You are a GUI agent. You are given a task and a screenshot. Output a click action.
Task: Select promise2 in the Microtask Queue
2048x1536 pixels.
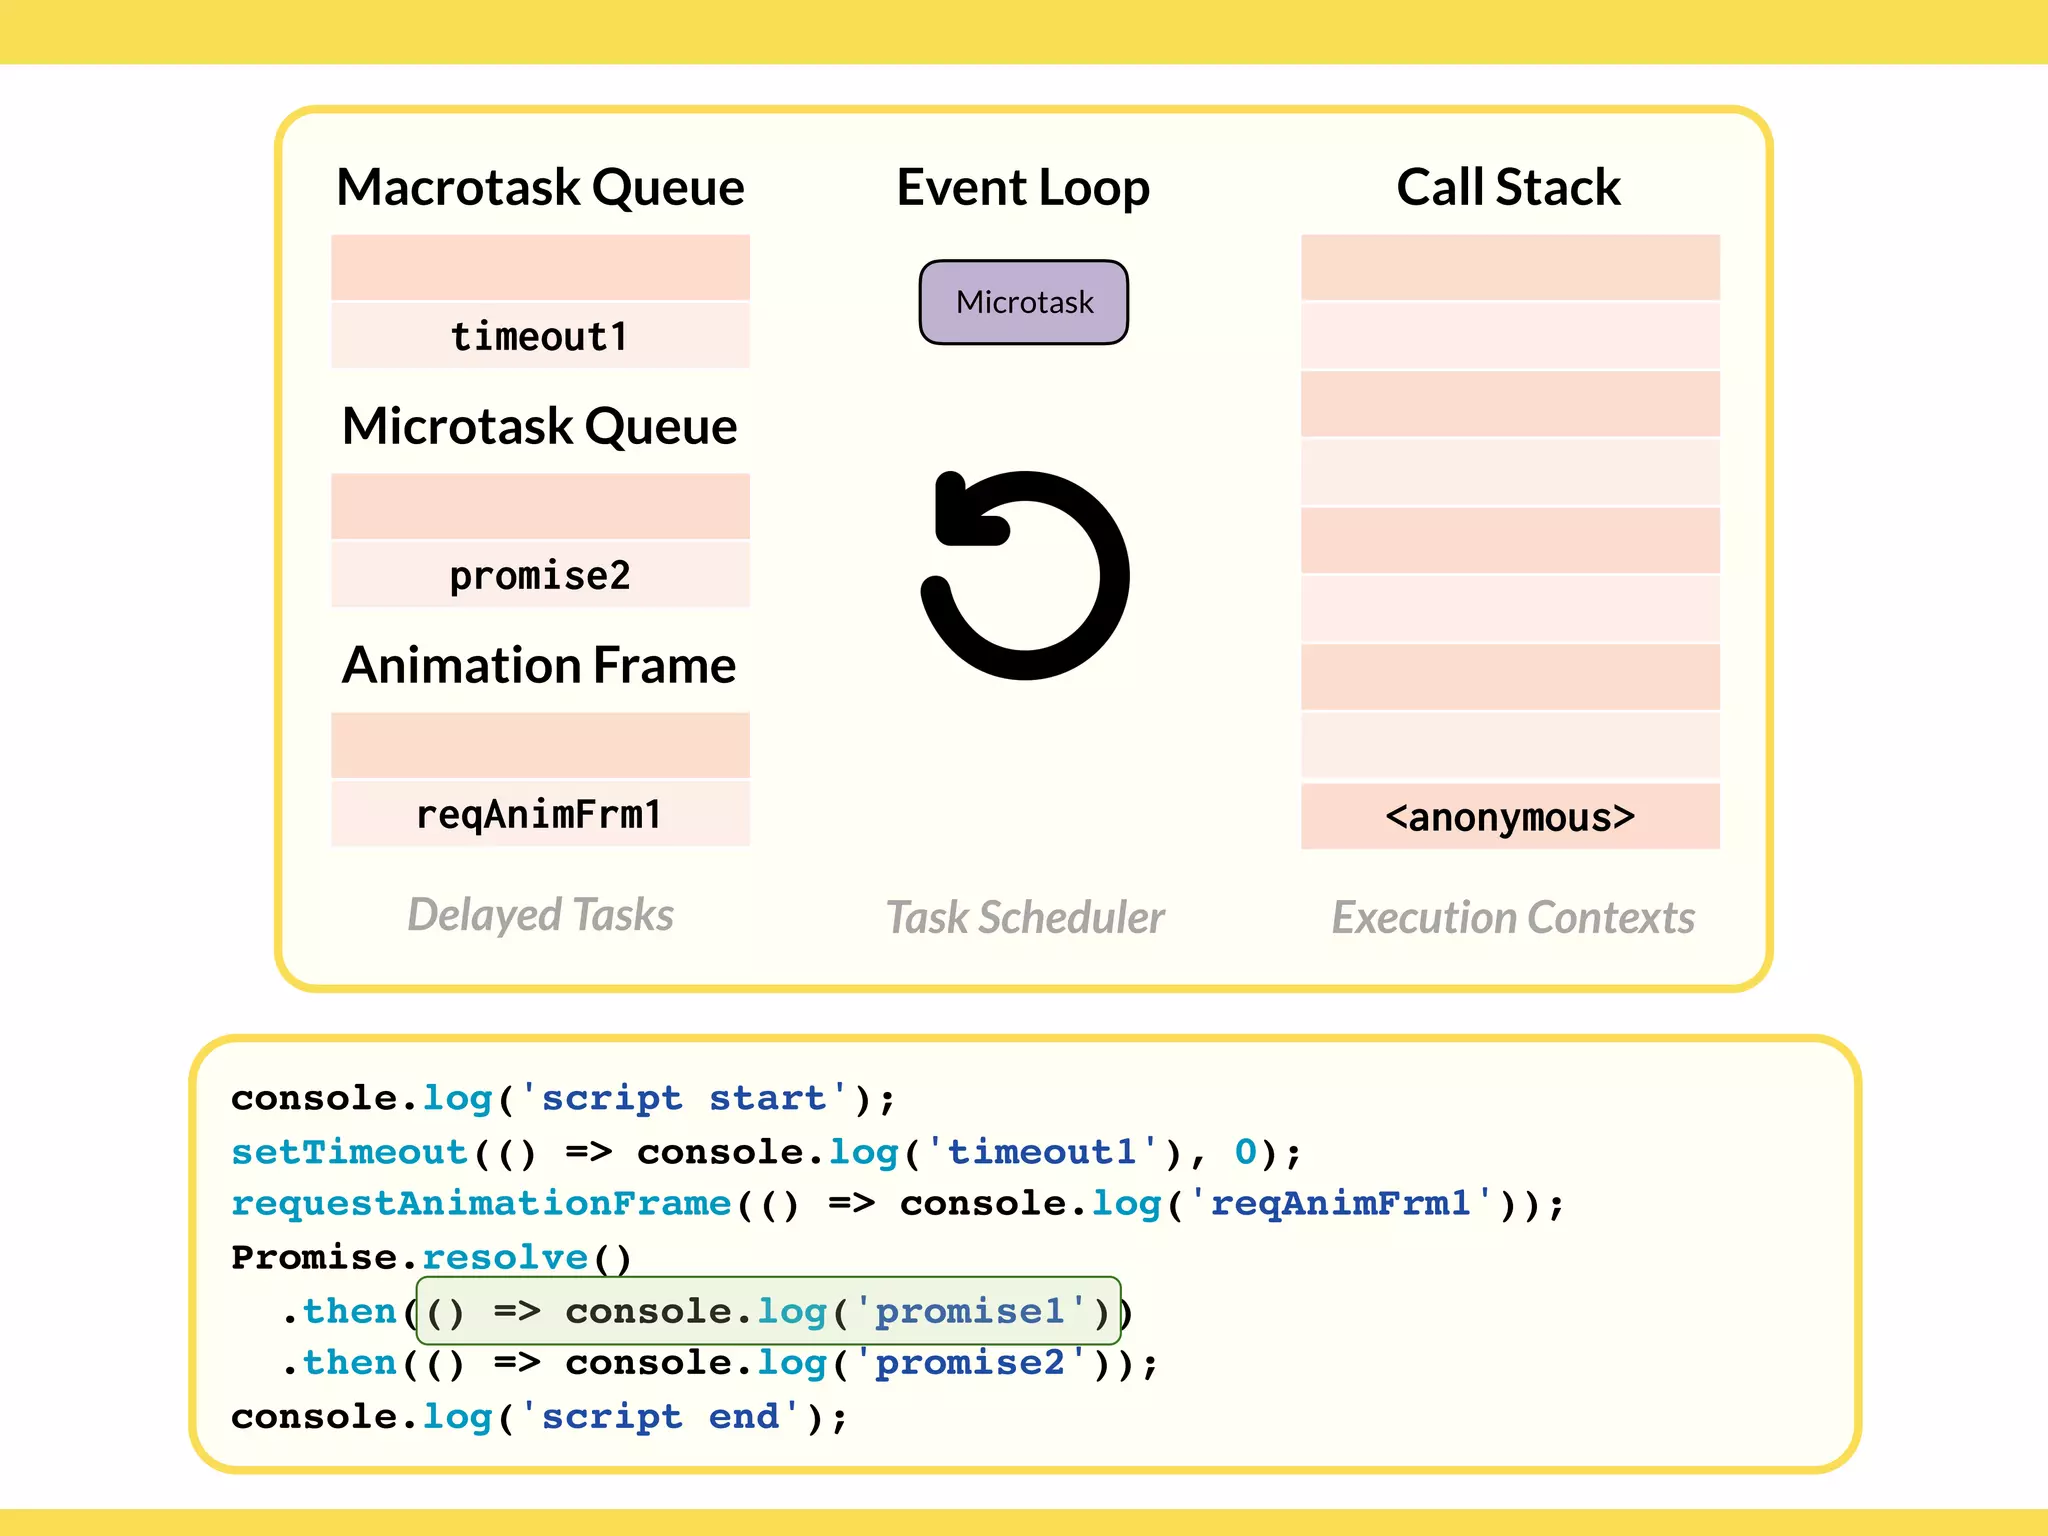(540, 575)
